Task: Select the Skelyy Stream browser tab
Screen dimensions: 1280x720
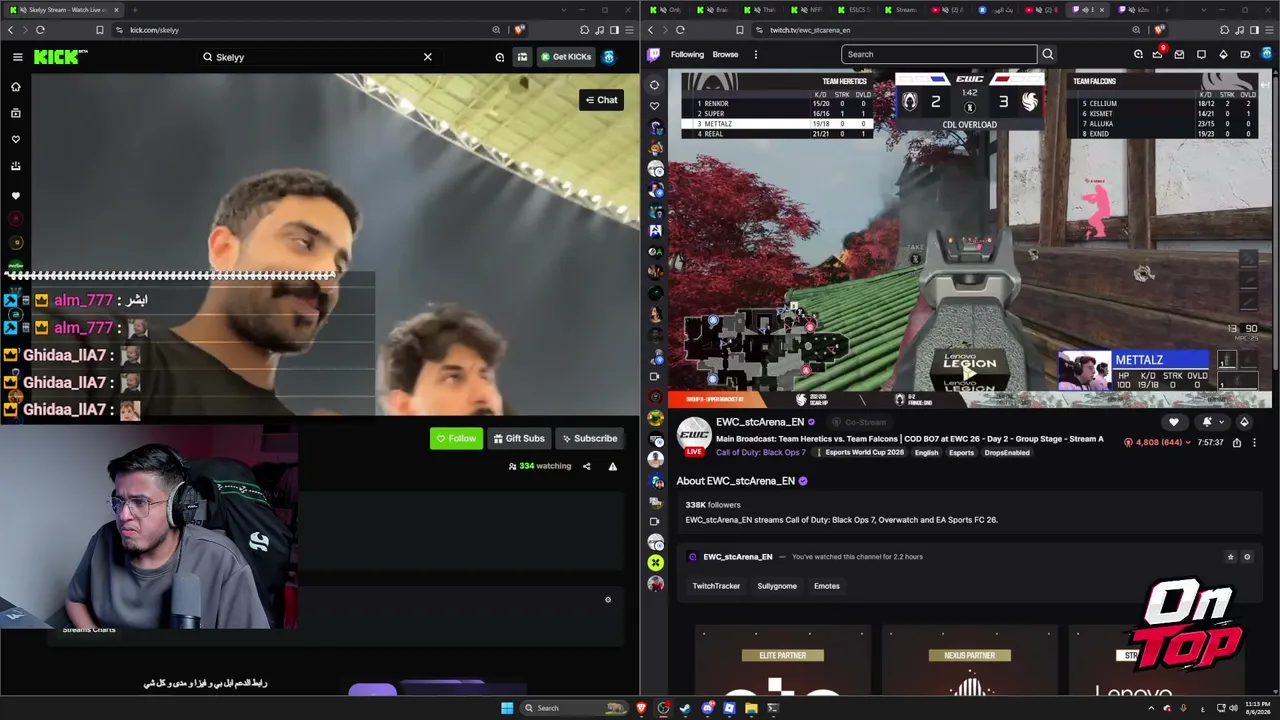Action: [x=65, y=10]
